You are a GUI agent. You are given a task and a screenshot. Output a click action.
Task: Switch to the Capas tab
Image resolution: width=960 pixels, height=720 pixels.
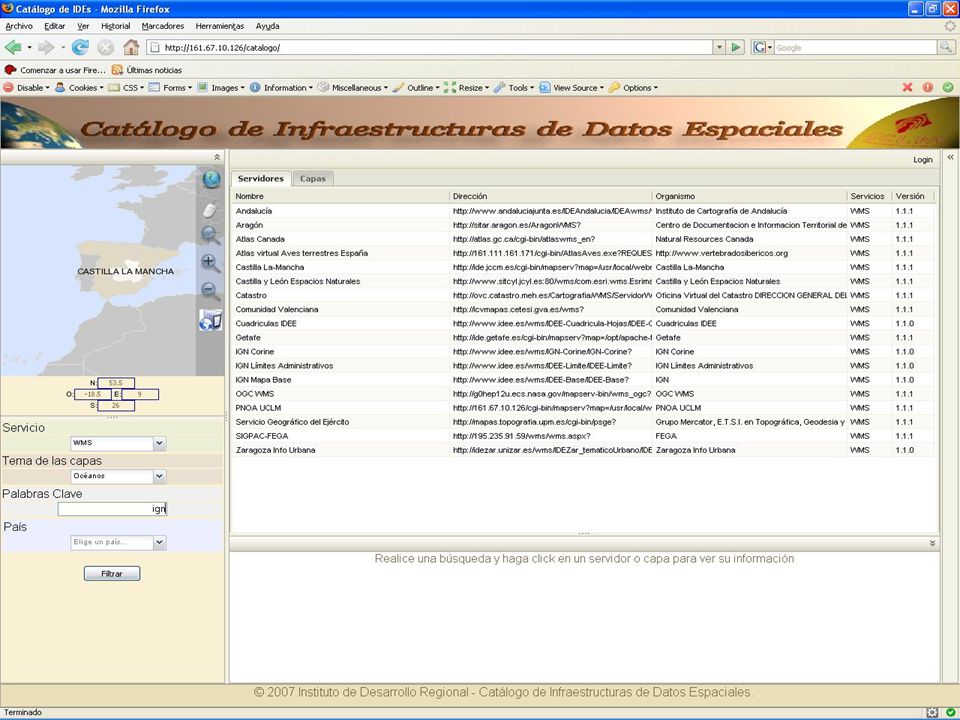tap(313, 178)
